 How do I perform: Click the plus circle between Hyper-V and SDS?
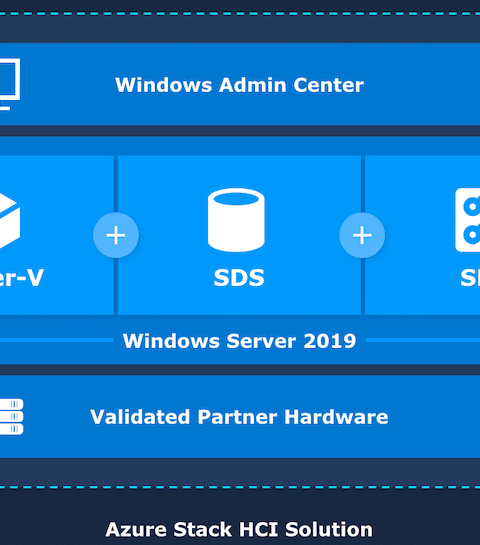(116, 235)
